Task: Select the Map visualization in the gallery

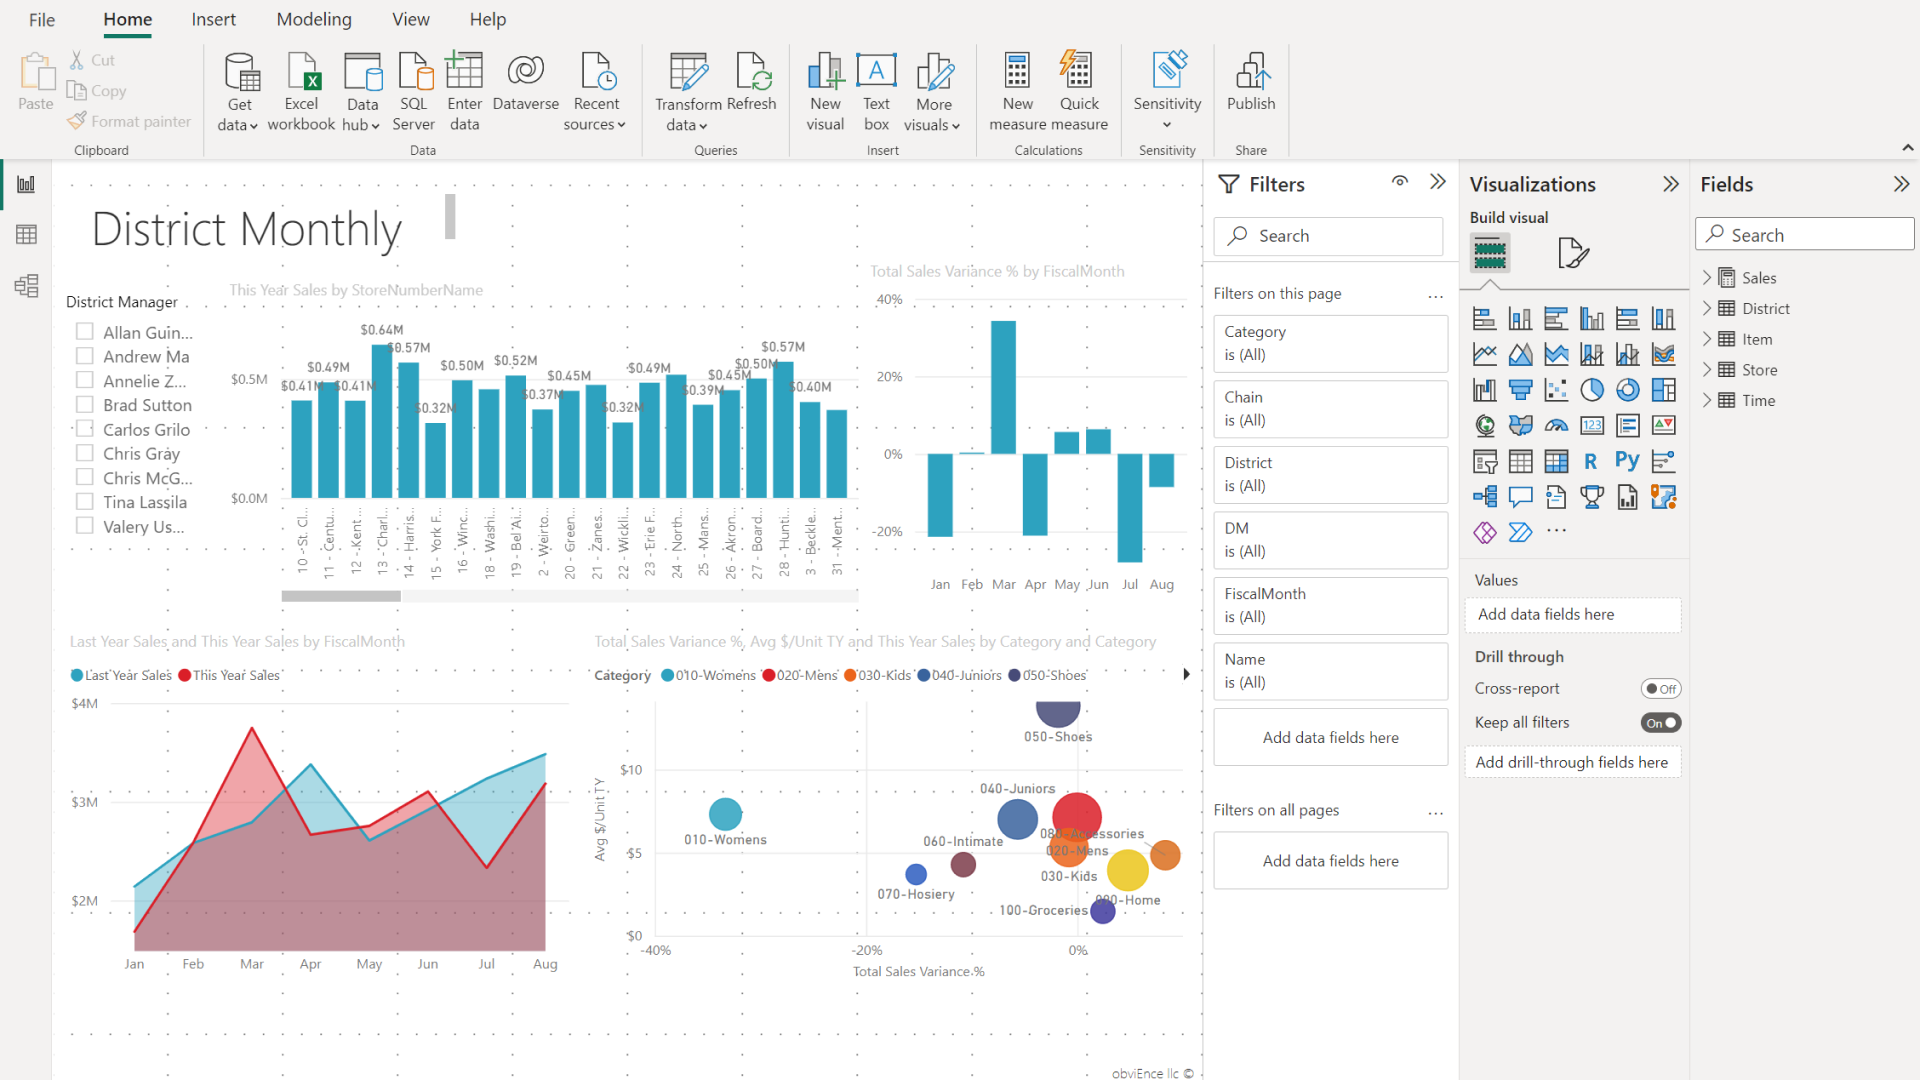Action: [1485, 425]
